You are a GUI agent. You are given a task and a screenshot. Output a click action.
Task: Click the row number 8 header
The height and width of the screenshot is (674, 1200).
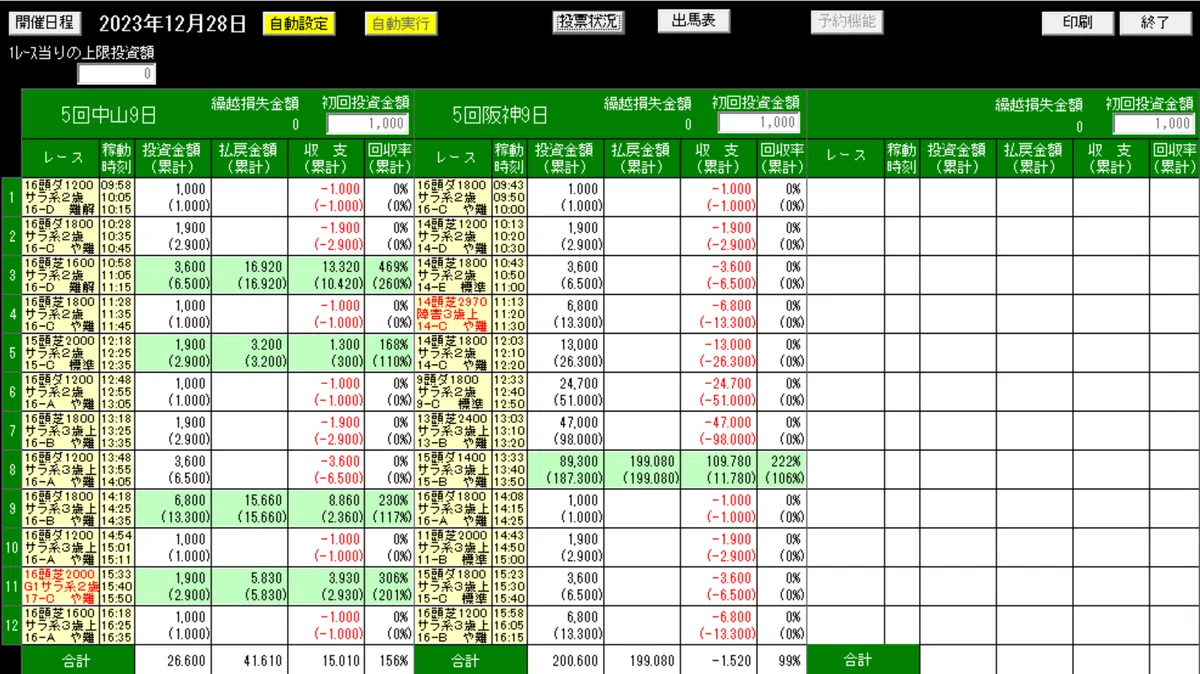pos(10,468)
